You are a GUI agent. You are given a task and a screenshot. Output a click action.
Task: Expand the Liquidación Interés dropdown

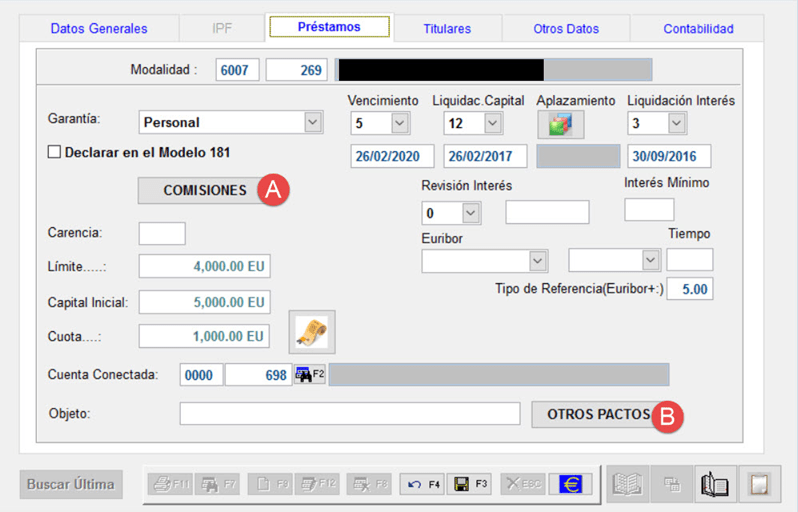(x=676, y=122)
